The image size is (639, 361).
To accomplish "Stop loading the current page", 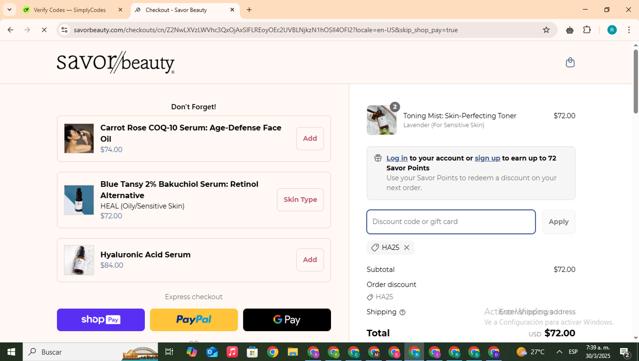I will [x=44, y=30].
